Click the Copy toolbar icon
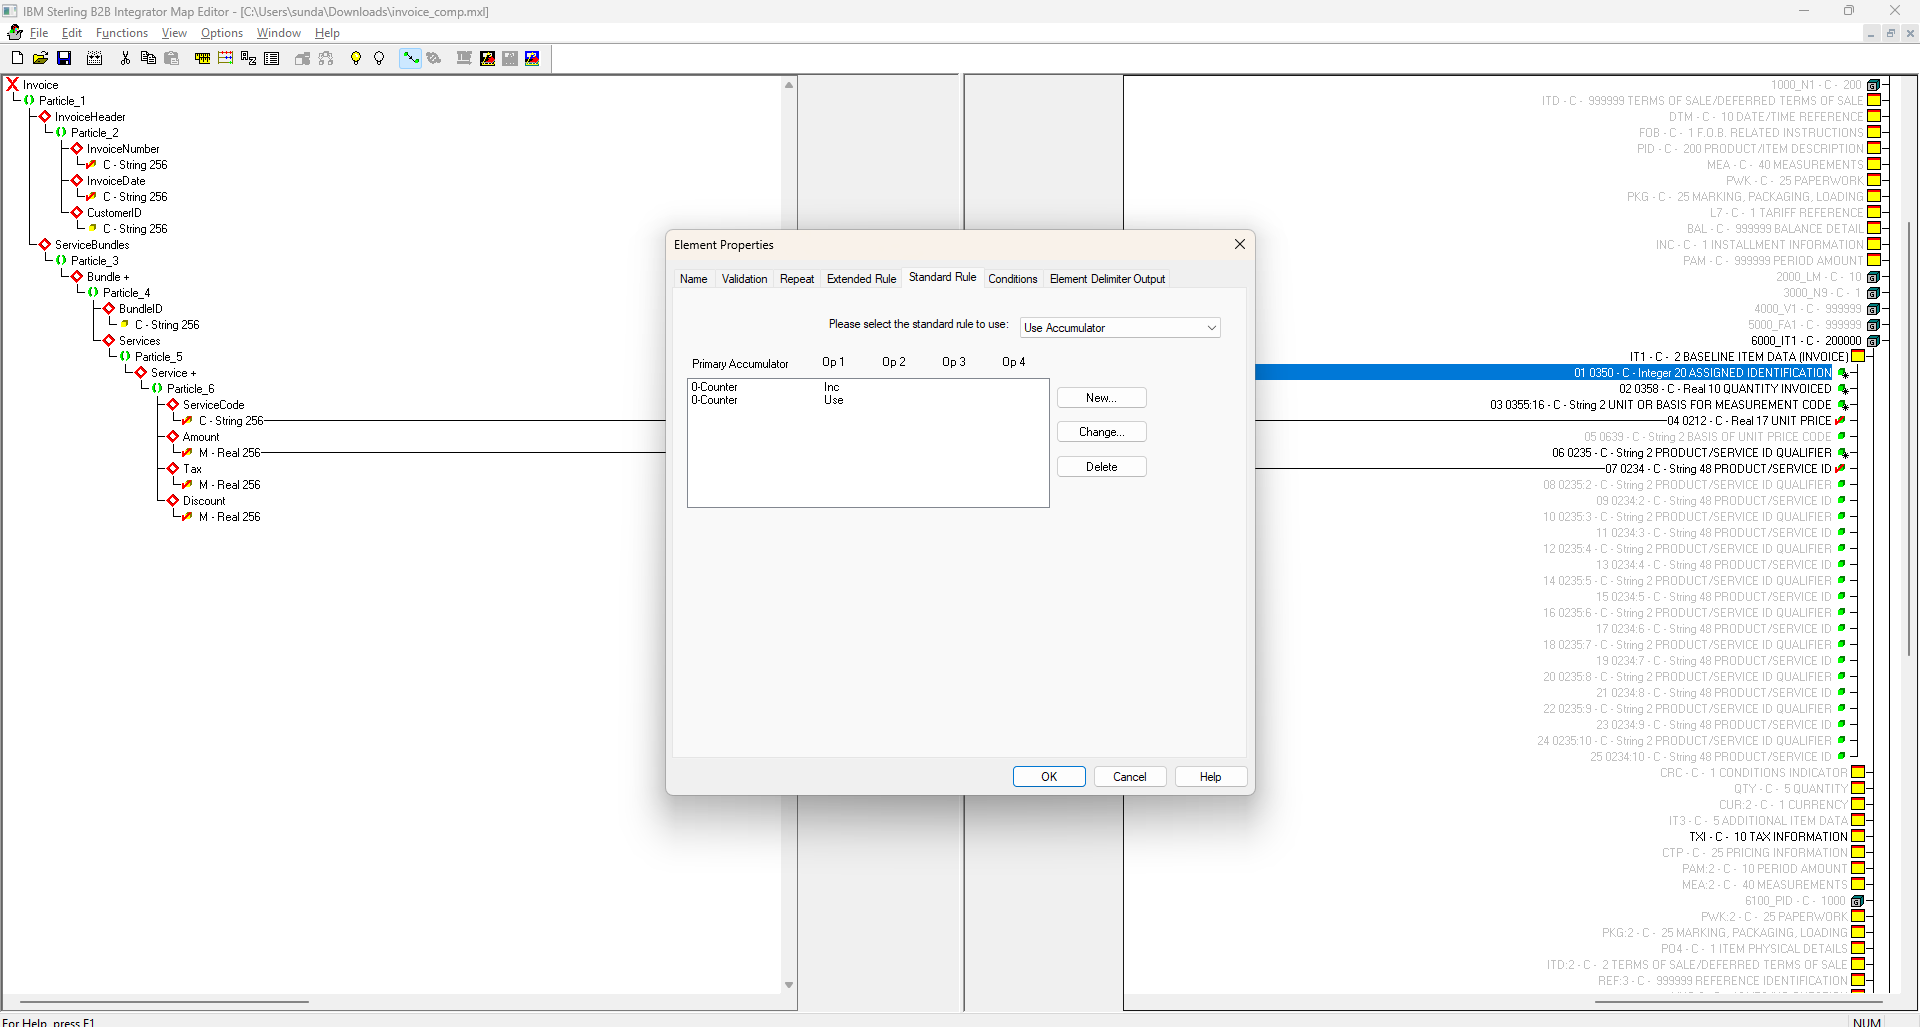Viewport: 1920px width, 1027px height. pyautogui.click(x=148, y=58)
